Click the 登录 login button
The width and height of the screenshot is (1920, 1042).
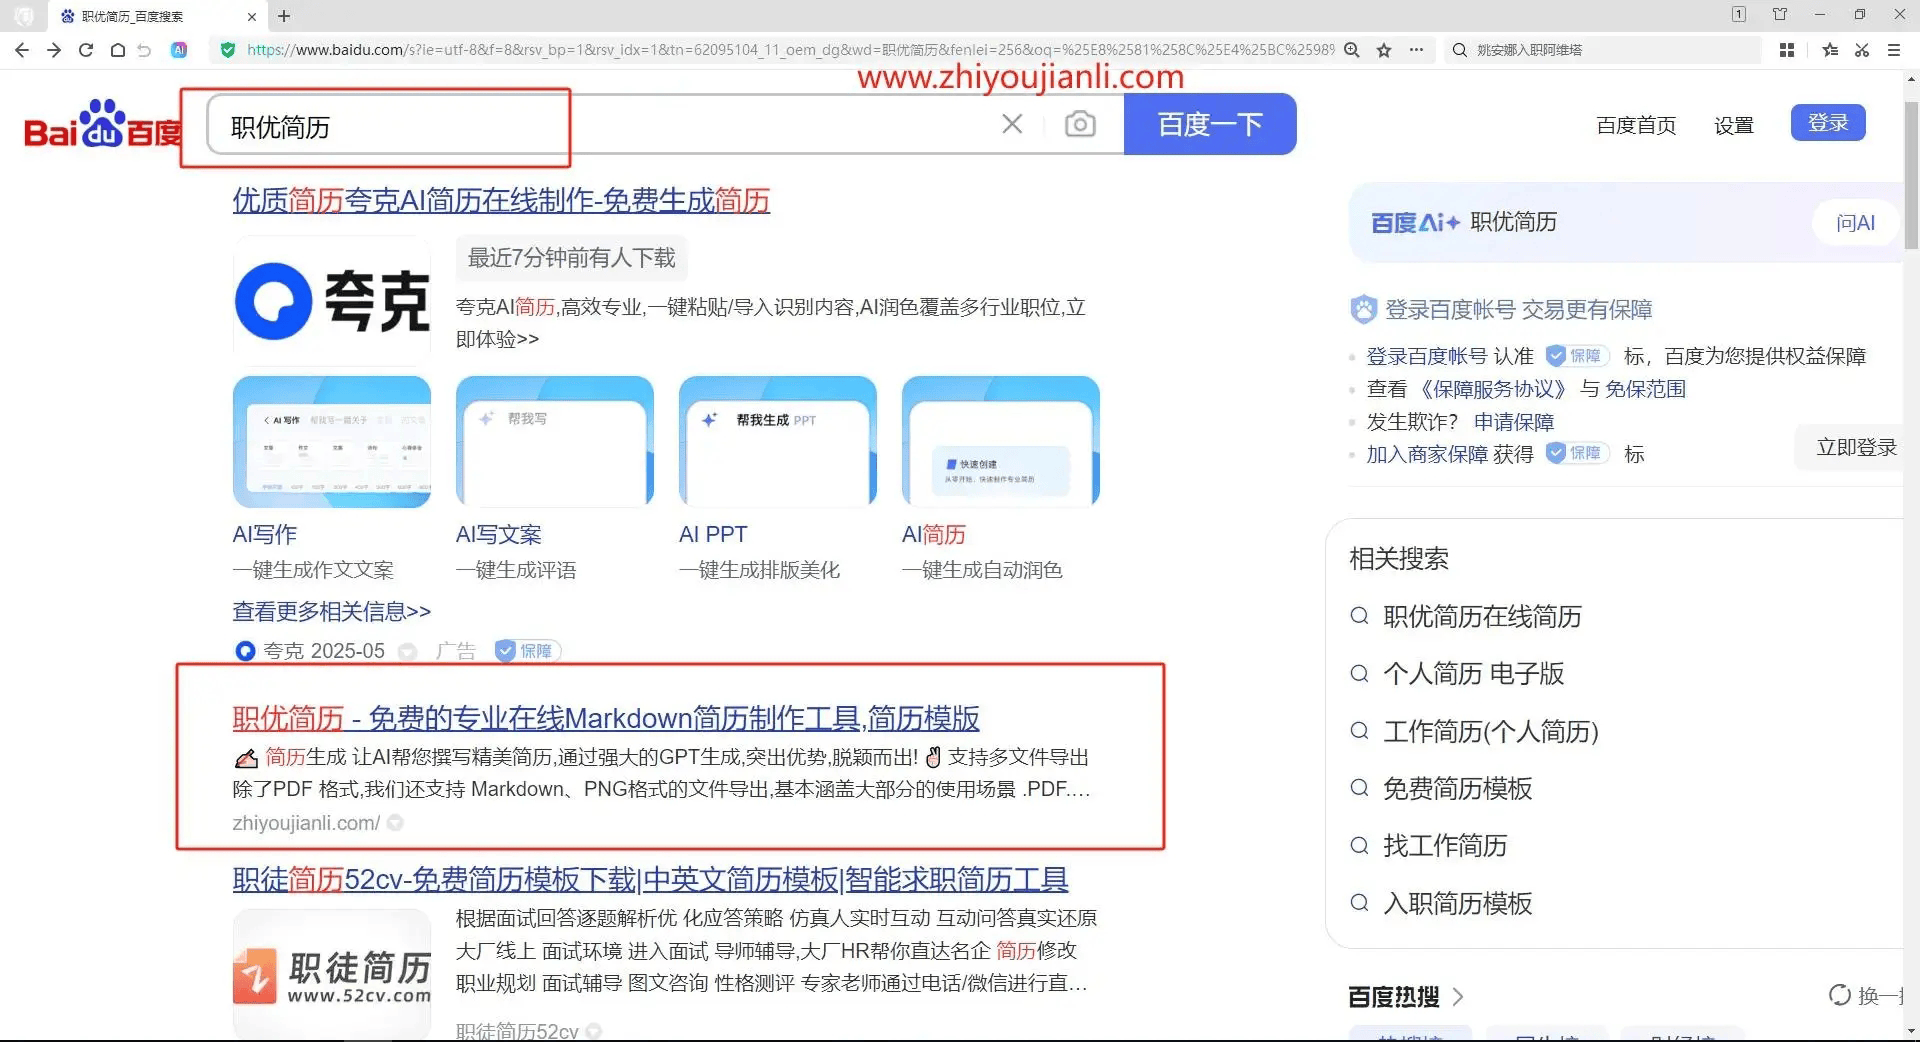pyautogui.click(x=1827, y=122)
